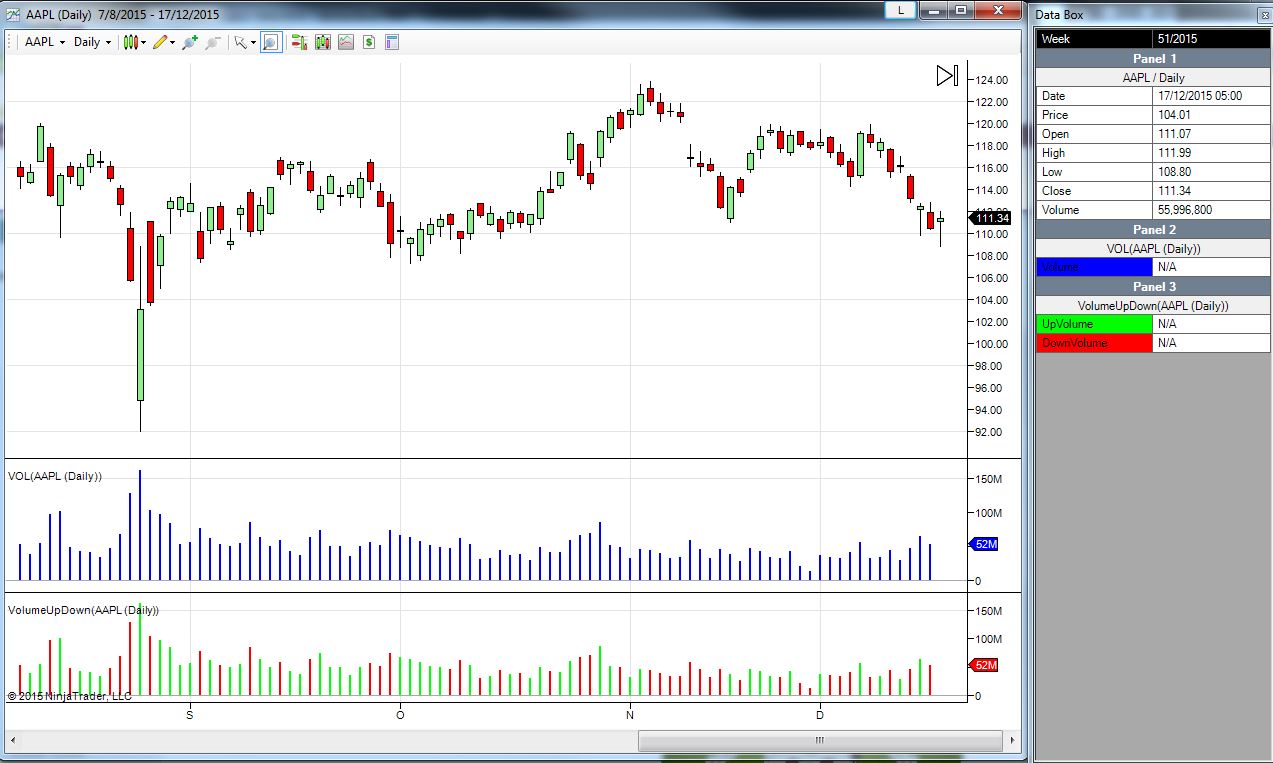Click the candlestick chart style icon
Image resolution: width=1273 pixels, height=763 pixels.
point(130,42)
